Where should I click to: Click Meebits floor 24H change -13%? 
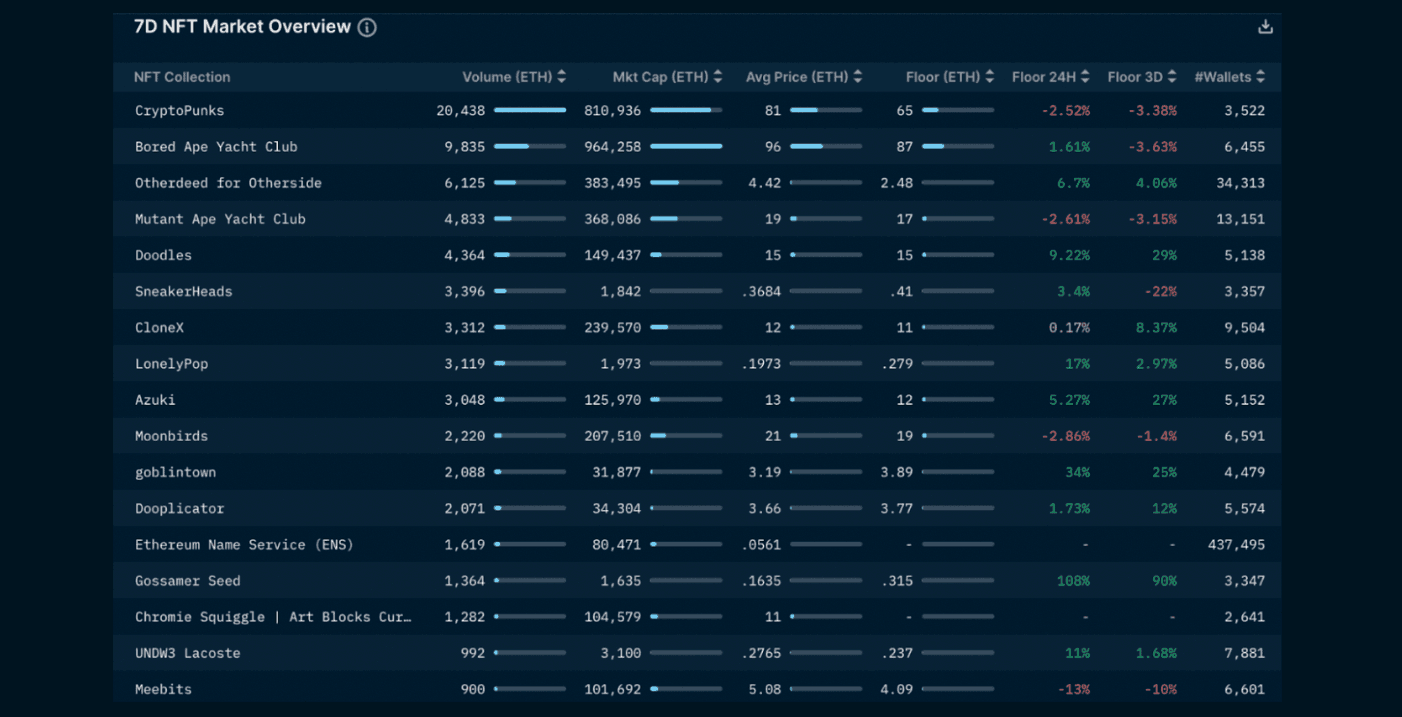point(1073,689)
